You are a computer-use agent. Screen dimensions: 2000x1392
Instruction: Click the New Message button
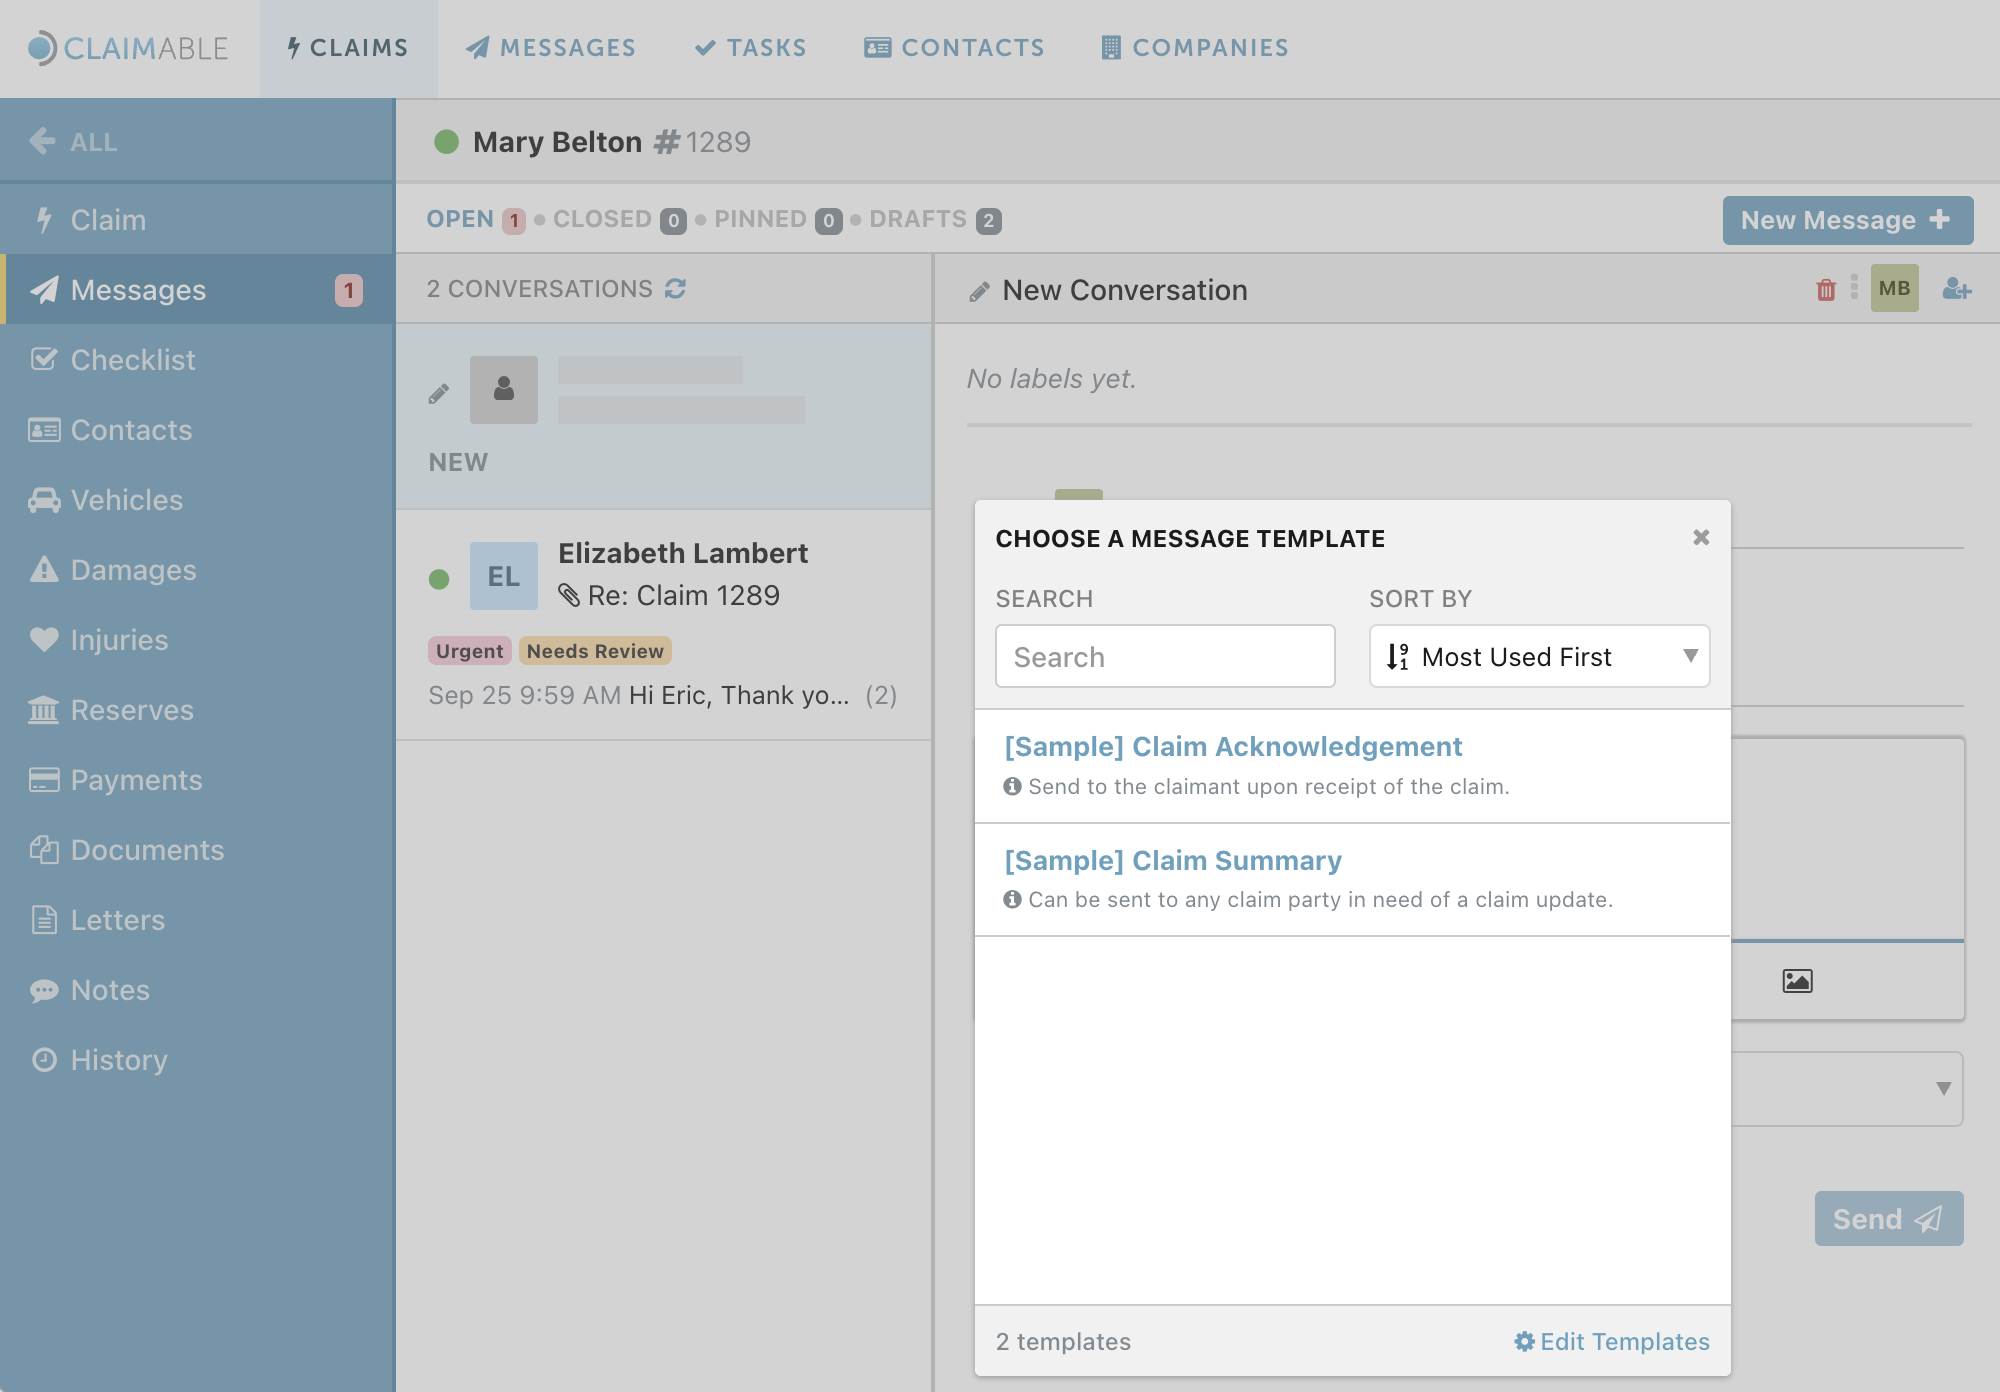click(1847, 220)
